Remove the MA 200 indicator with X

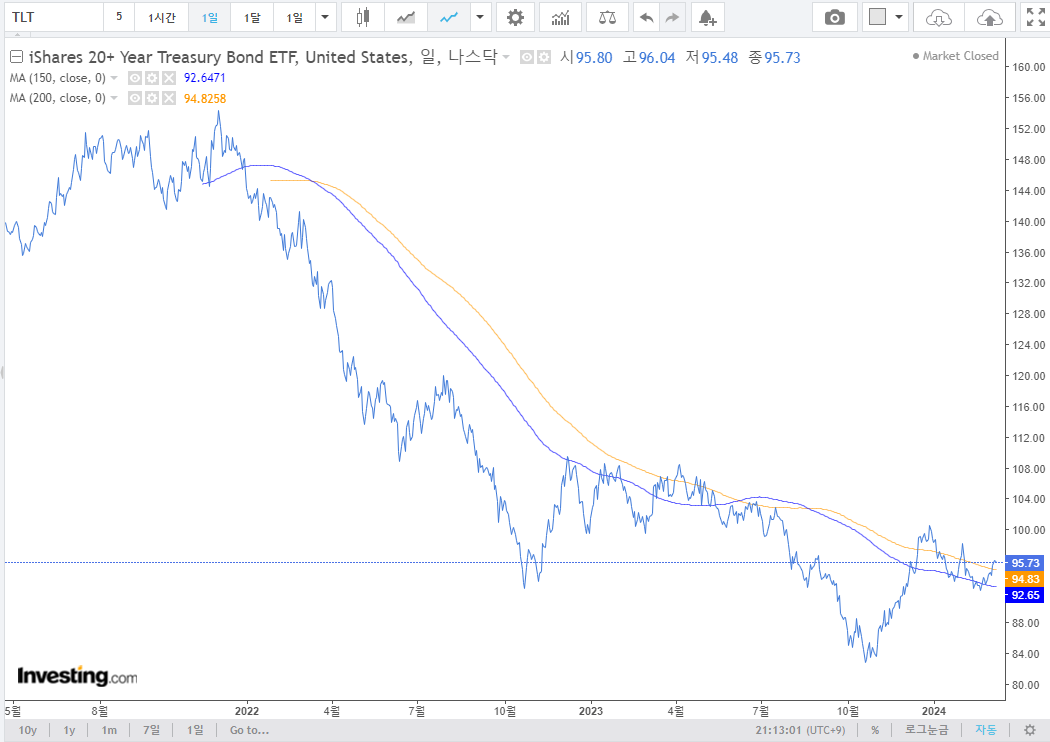tap(169, 98)
